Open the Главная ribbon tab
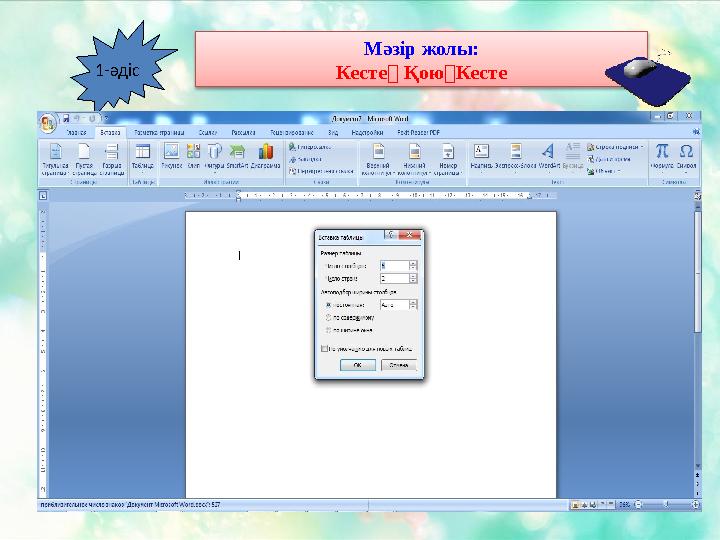 coord(76,132)
